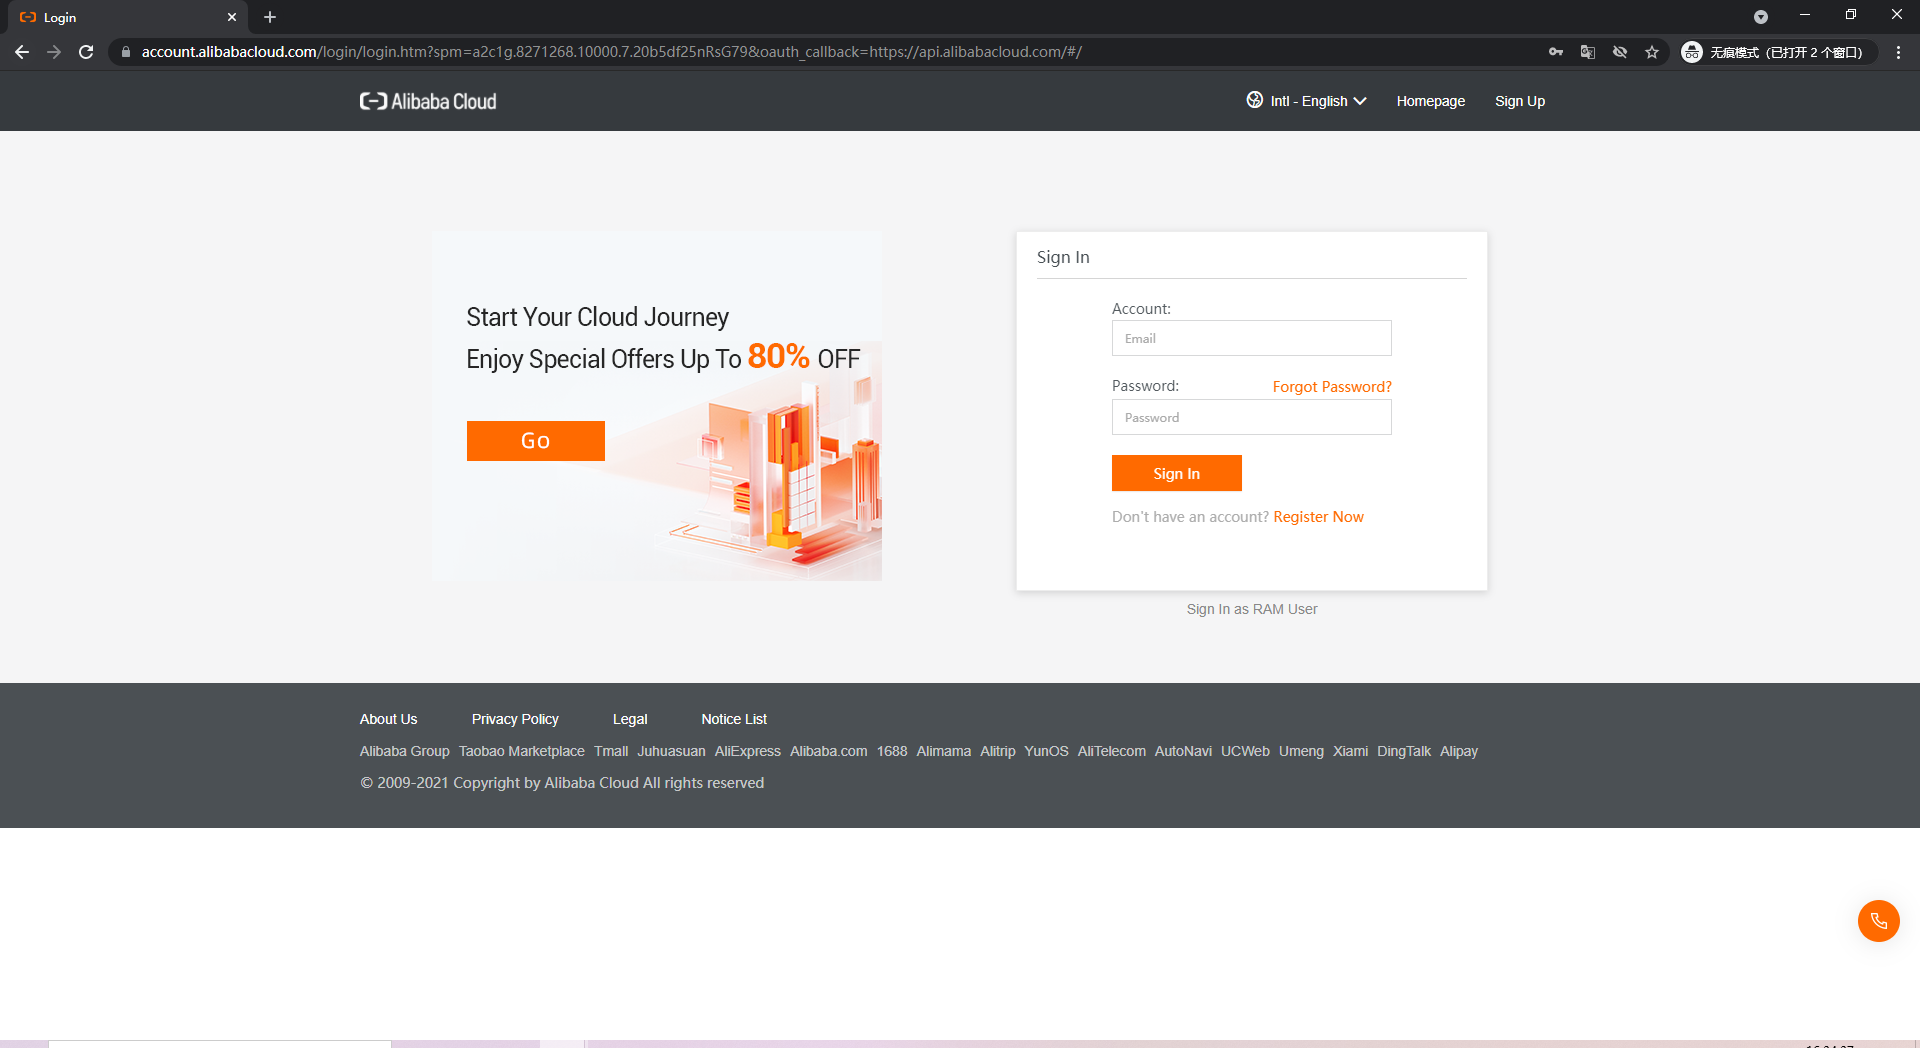The image size is (1920, 1048).
Task: Click Alitrip footer link
Action: pyautogui.click(x=997, y=751)
